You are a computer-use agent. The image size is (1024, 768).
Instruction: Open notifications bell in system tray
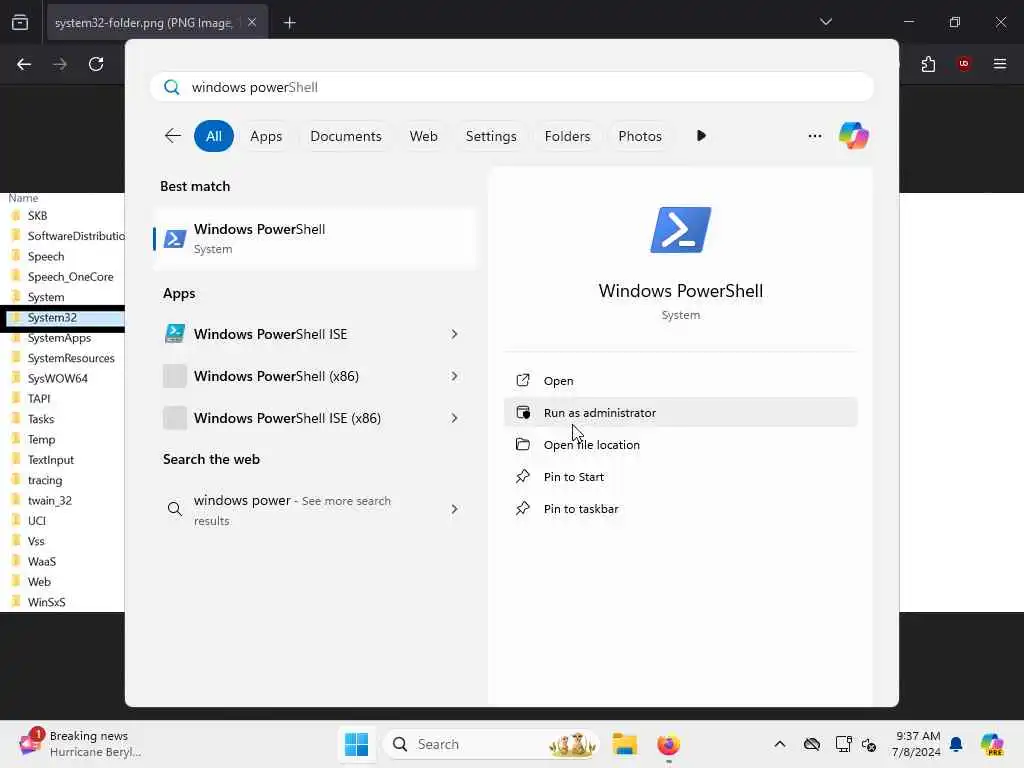click(x=956, y=744)
